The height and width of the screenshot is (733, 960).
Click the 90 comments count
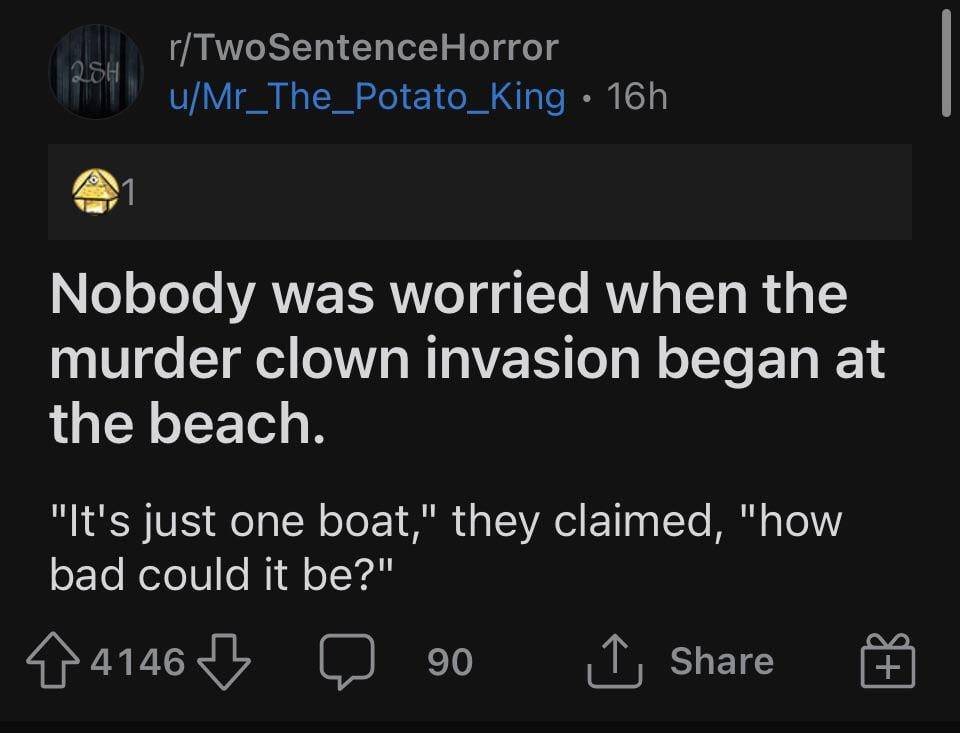pyautogui.click(x=449, y=662)
